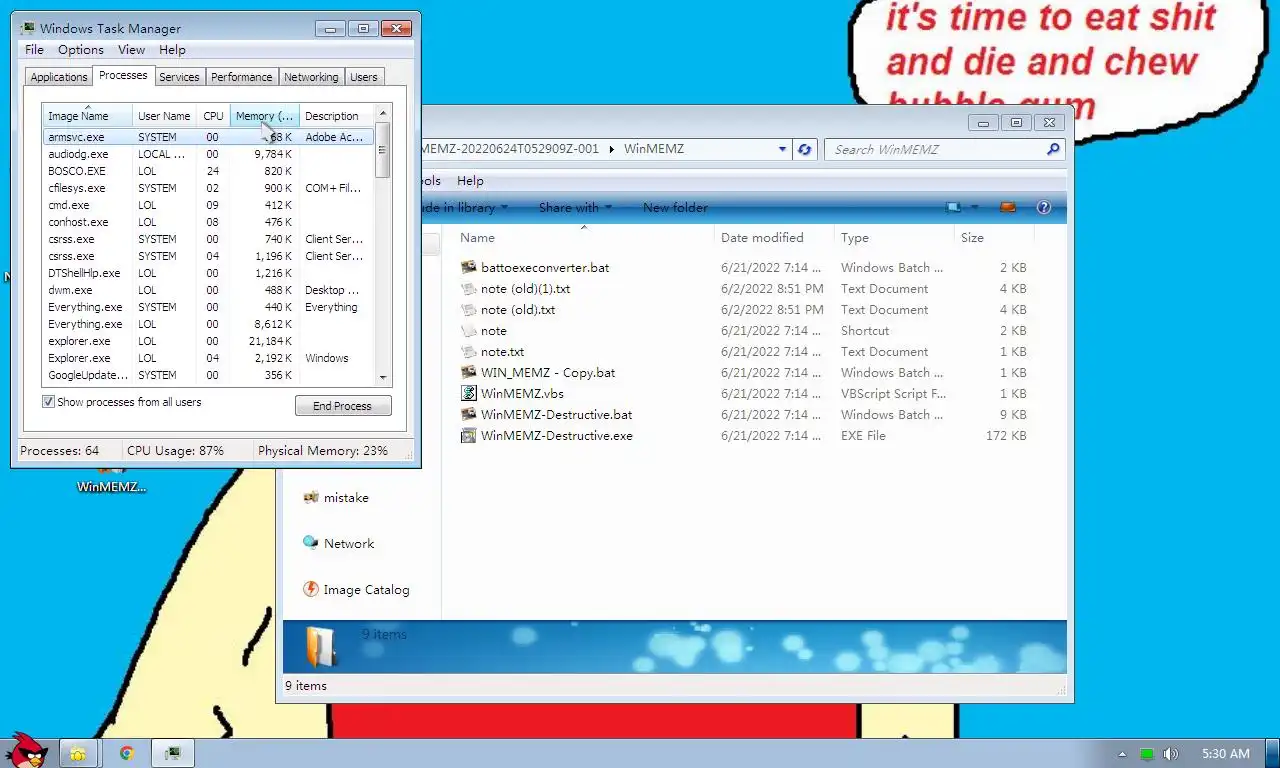The image size is (1280, 768).
Task: Click the volume speaker tray icon
Action: point(1171,754)
